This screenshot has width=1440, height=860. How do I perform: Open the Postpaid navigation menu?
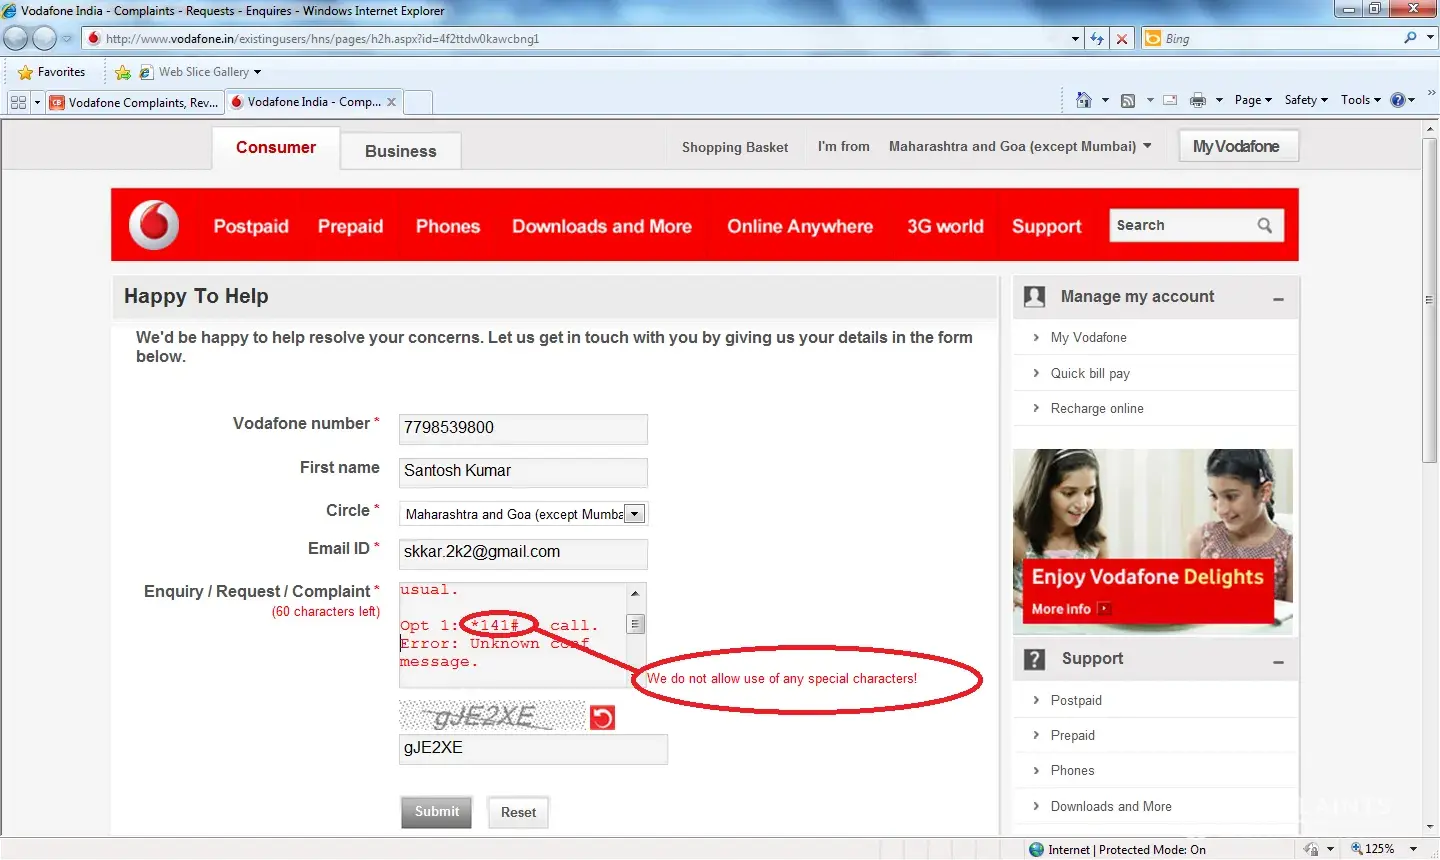click(251, 226)
